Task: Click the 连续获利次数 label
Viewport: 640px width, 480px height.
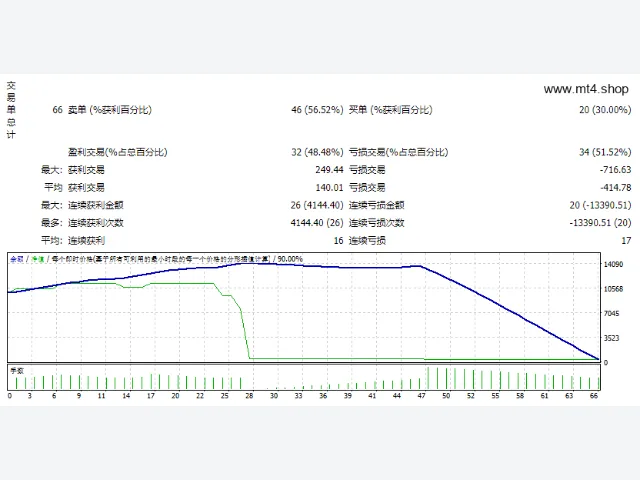Action: coord(95,223)
